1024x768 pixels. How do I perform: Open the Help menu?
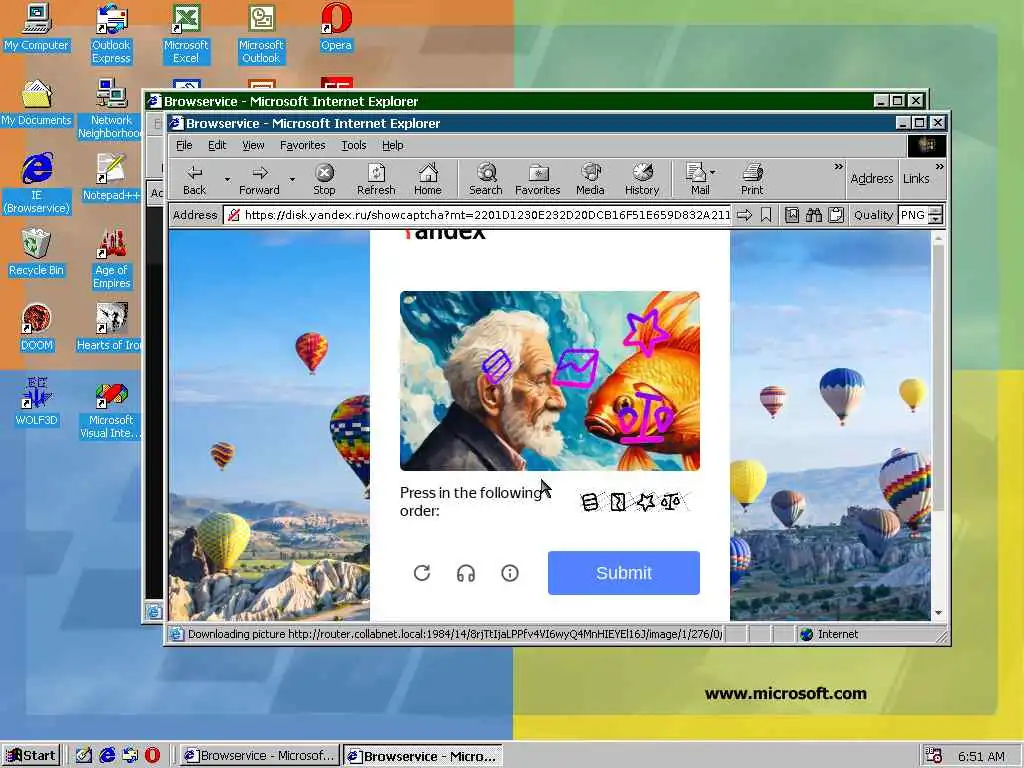(x=392, y=145)
